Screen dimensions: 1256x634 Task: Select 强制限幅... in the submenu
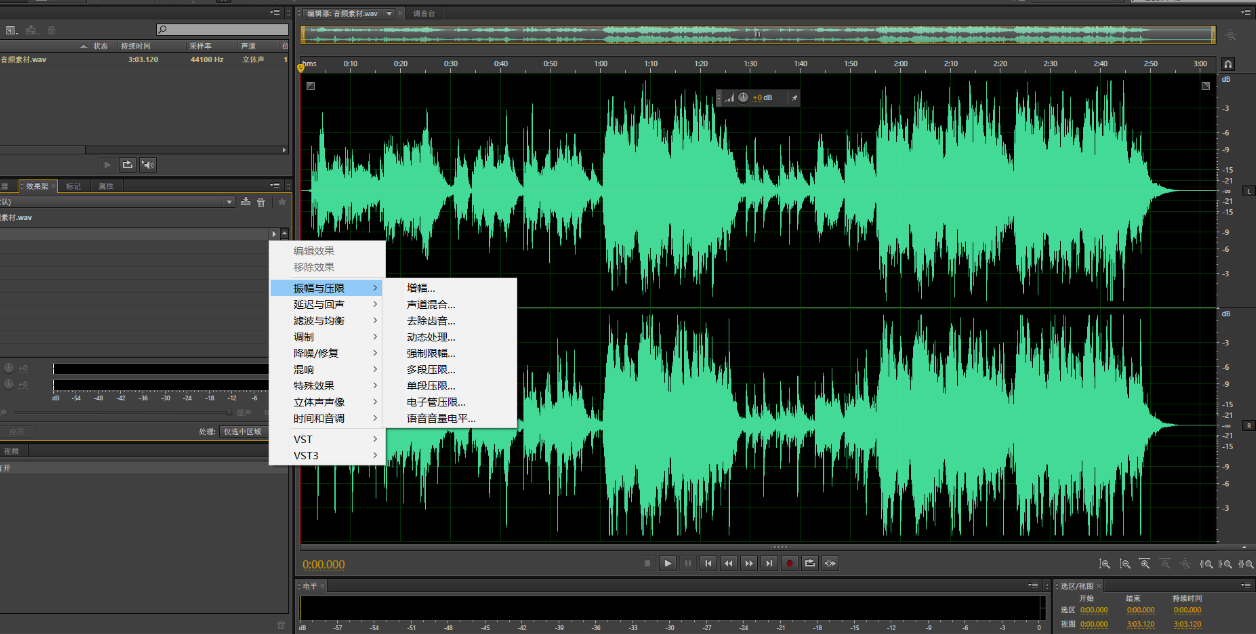click(431, 353)
